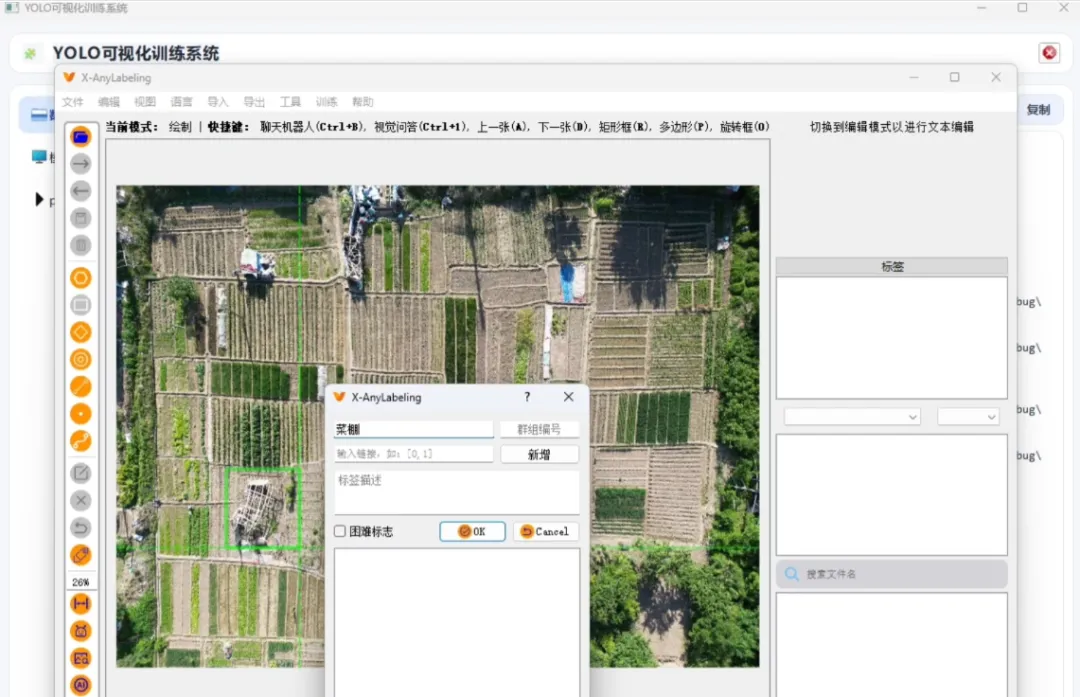Confirm label with OK button

click(472, 531)
